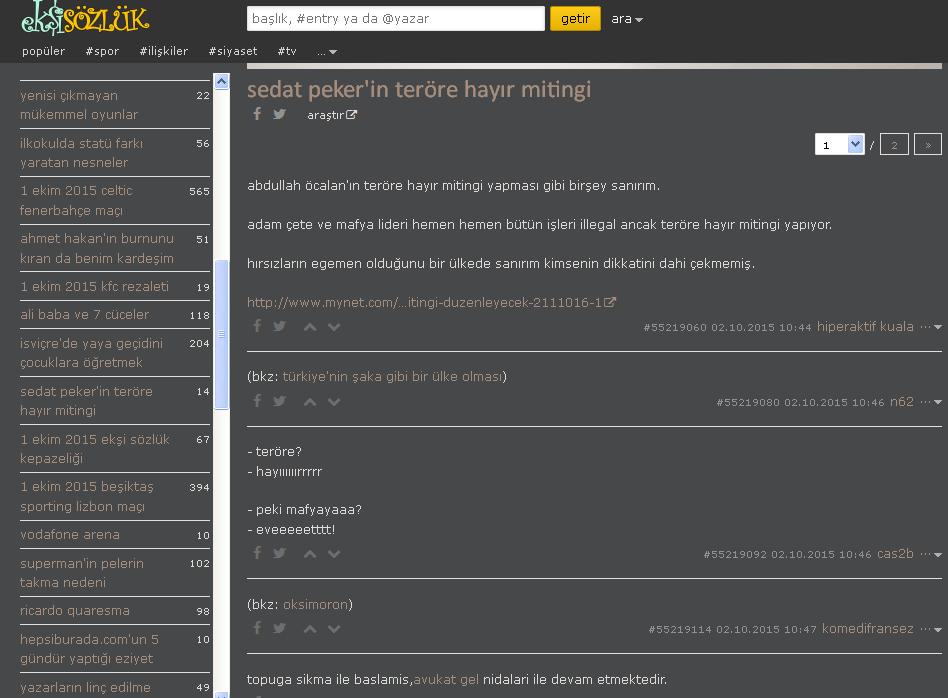Share cas2b's entry on Facebook
This screenshot has width=948, height=698.
(257, 553)
